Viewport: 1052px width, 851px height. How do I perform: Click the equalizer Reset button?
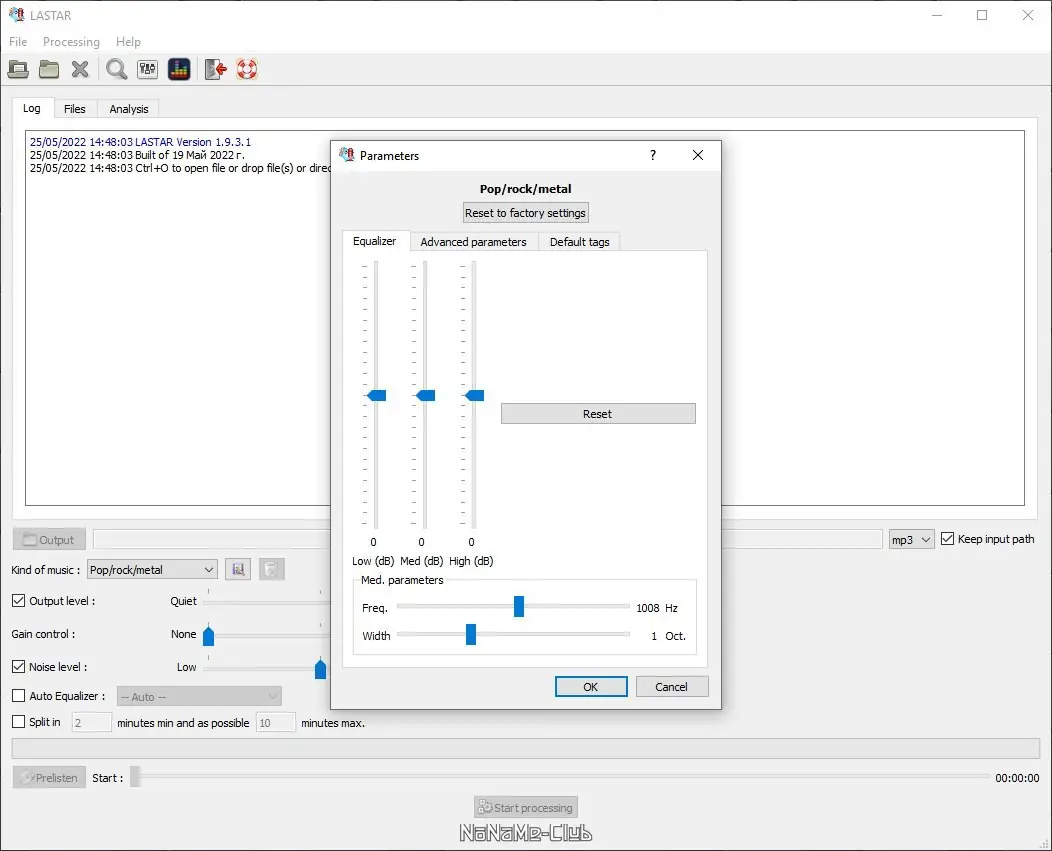[x=598, y=413]
